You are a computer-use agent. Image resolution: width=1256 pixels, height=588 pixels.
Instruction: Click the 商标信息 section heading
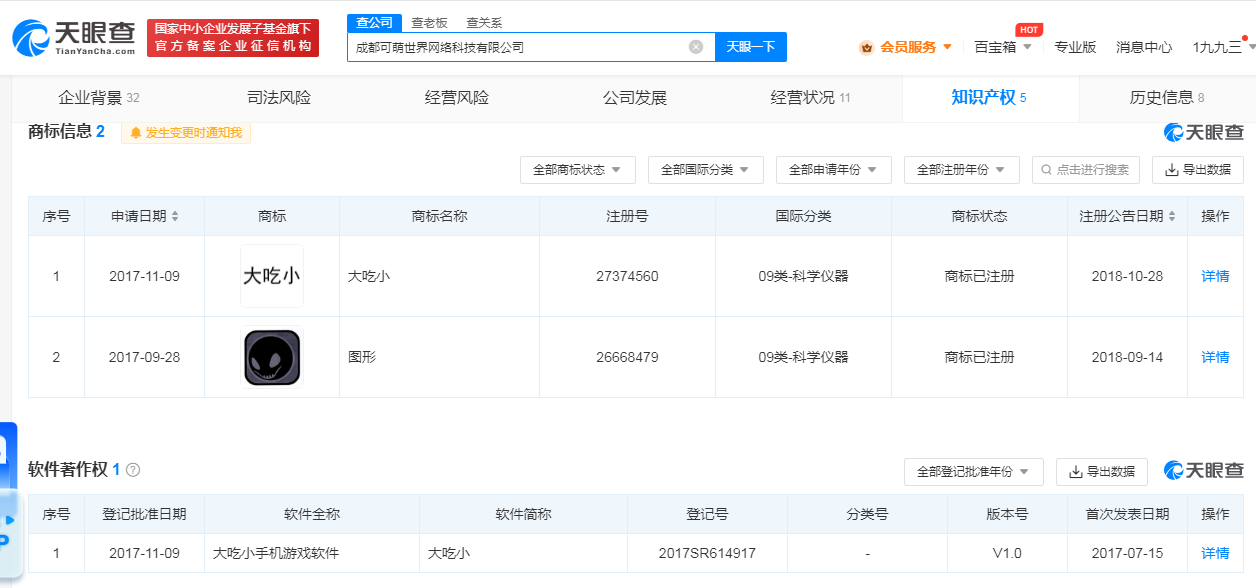[66, 131]
